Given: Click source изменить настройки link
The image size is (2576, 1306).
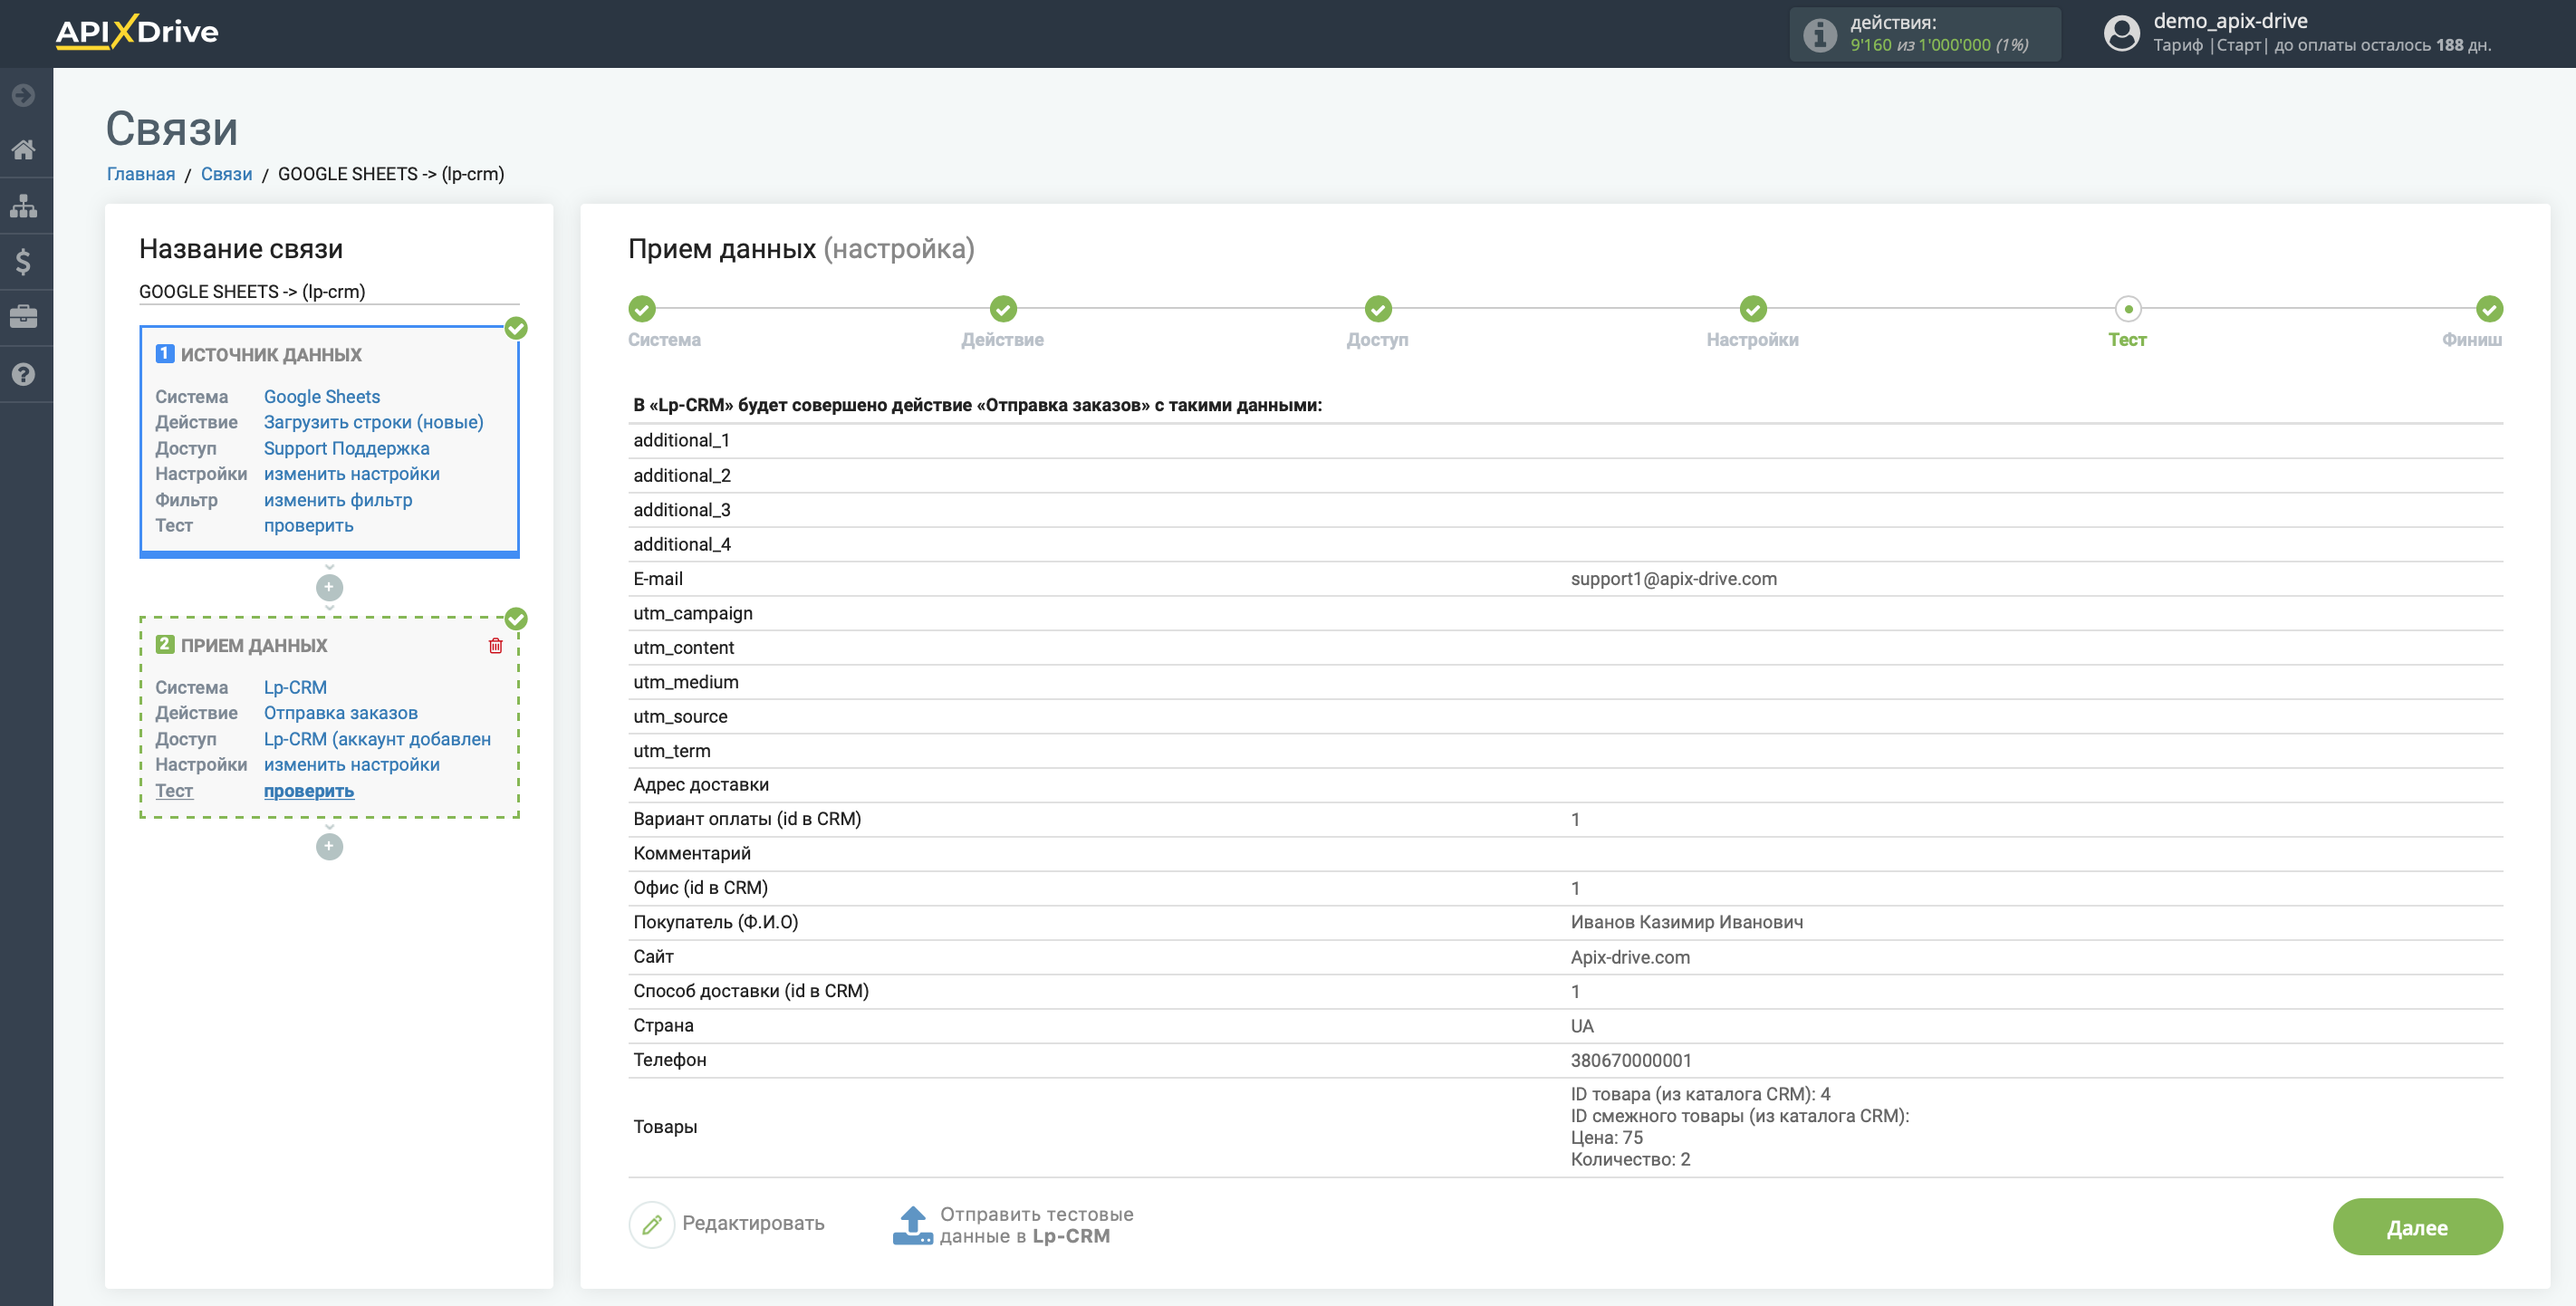Looking at the screenshot, I should coord(351,474).
